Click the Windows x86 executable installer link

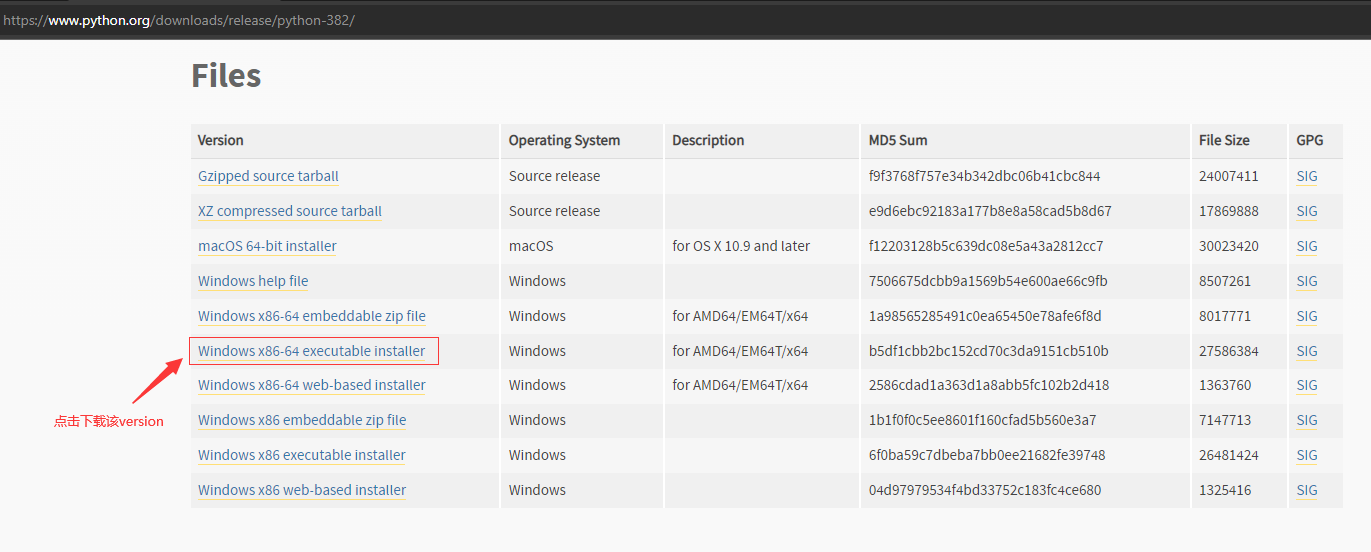pyautogui.click(x=302, y=455)
